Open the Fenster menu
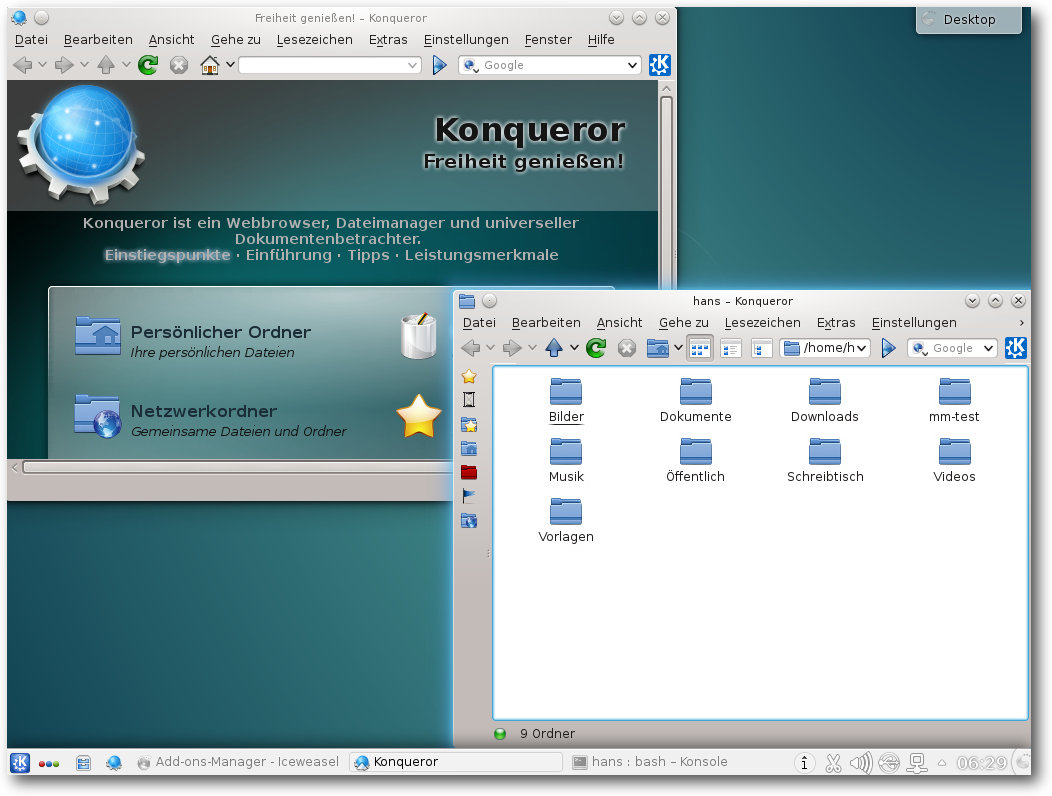The width and height of the screenshot is (1052, 796). 548,40
